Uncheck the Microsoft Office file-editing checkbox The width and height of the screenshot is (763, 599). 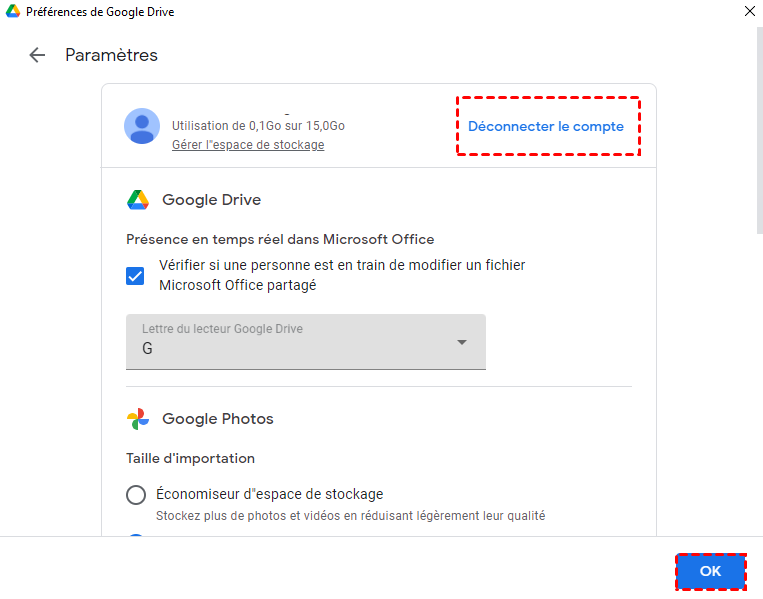135,275
